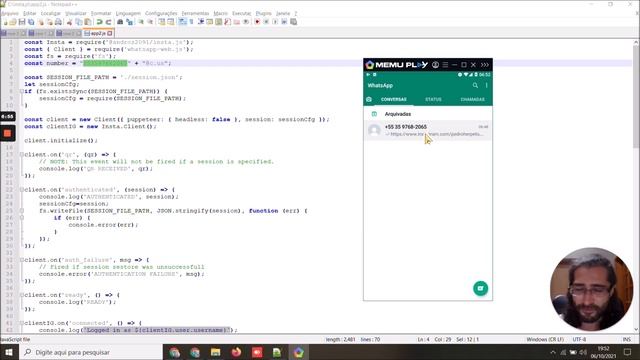The image size is (640, 360).
Task: Open the WhatsApp camera tab icon
Action: [x=369, y=99]
